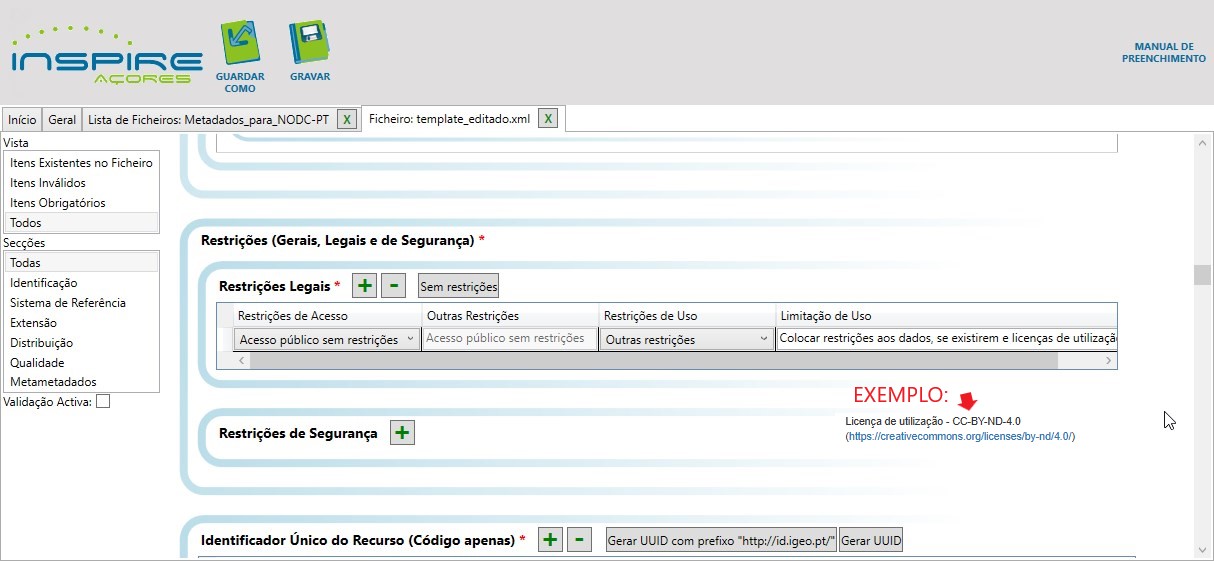This screenshot has height=561, width=1214.
Task: Switch to the Início tab
Action: (22, 120)
